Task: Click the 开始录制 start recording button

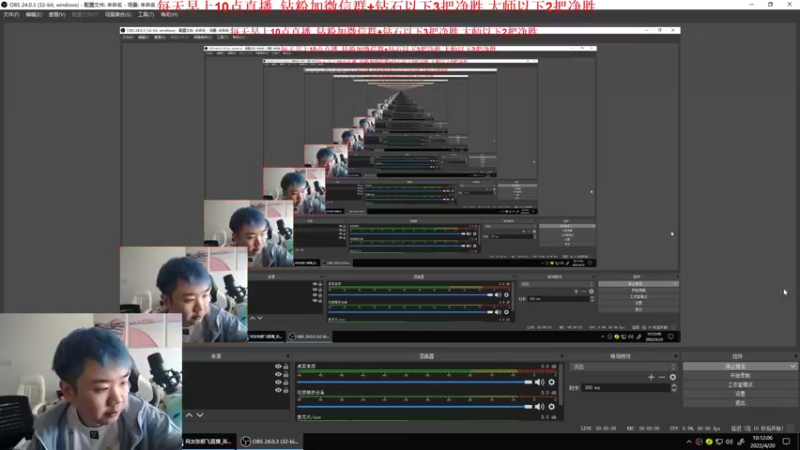Action: pos(740,376)
